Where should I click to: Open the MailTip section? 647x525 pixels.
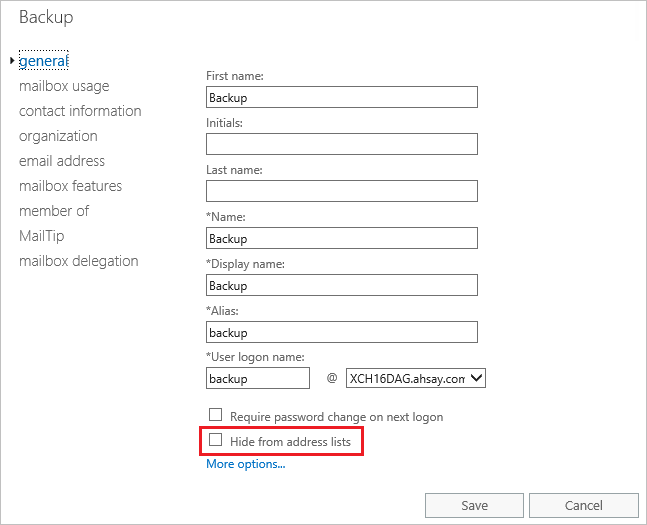pyautogui.click(x=42, y=236)
